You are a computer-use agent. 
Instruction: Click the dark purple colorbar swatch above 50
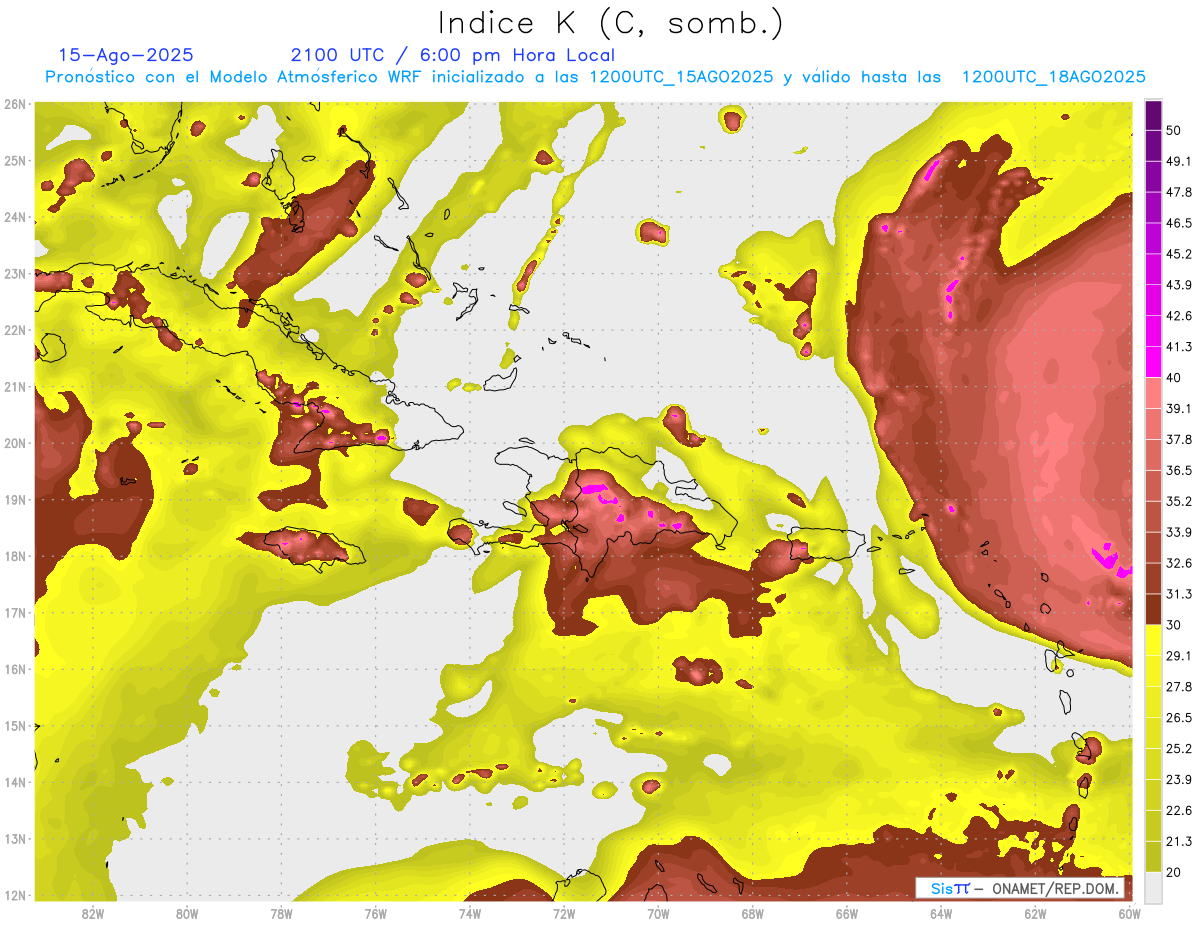[1153, 115]
